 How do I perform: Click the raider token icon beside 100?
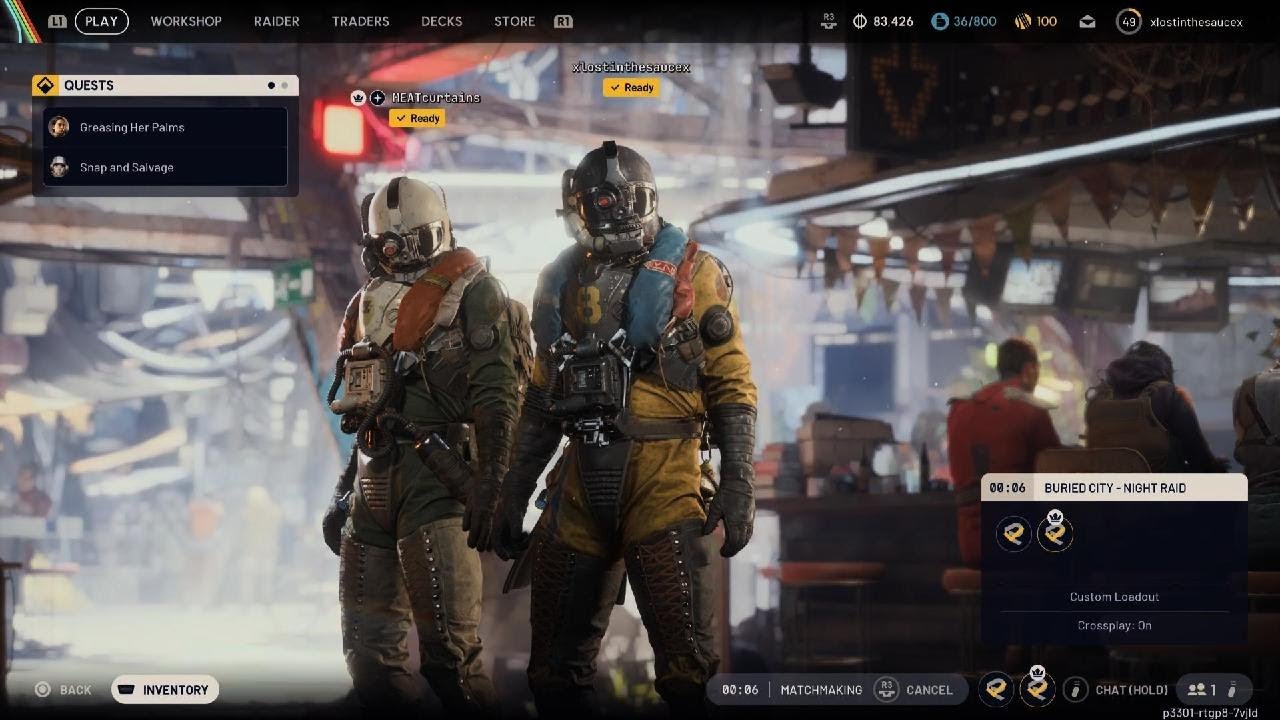pyautogui.click(x=1023, y=21)
